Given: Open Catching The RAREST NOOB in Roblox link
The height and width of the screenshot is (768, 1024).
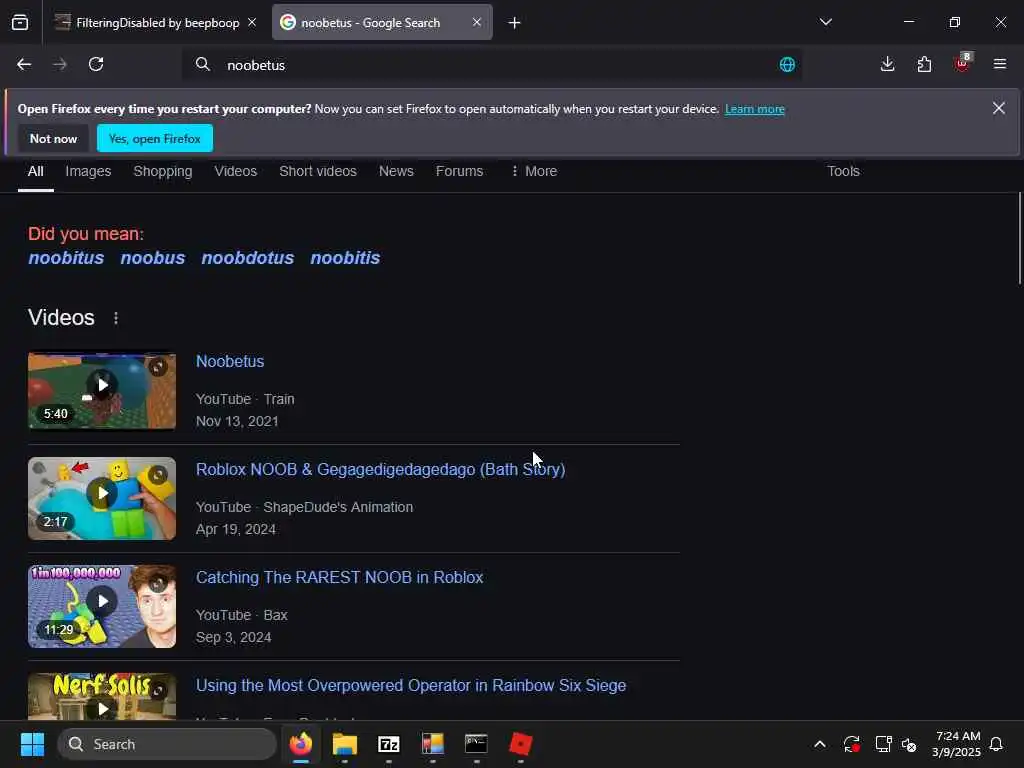Looking at the screenshot, I should tap(340, 577).
